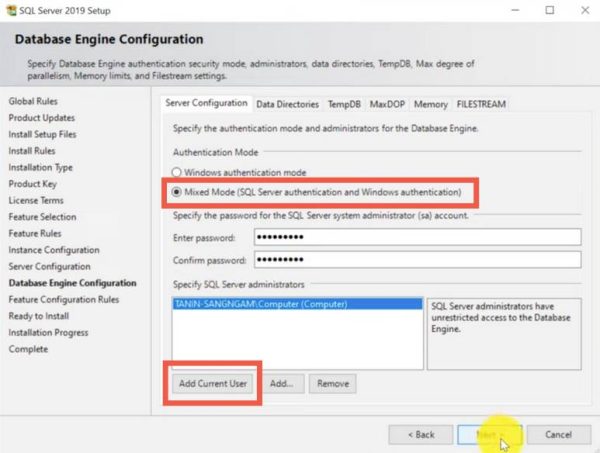Minimize the SQL Server 2019 Setup window

(x=515, y=10)
